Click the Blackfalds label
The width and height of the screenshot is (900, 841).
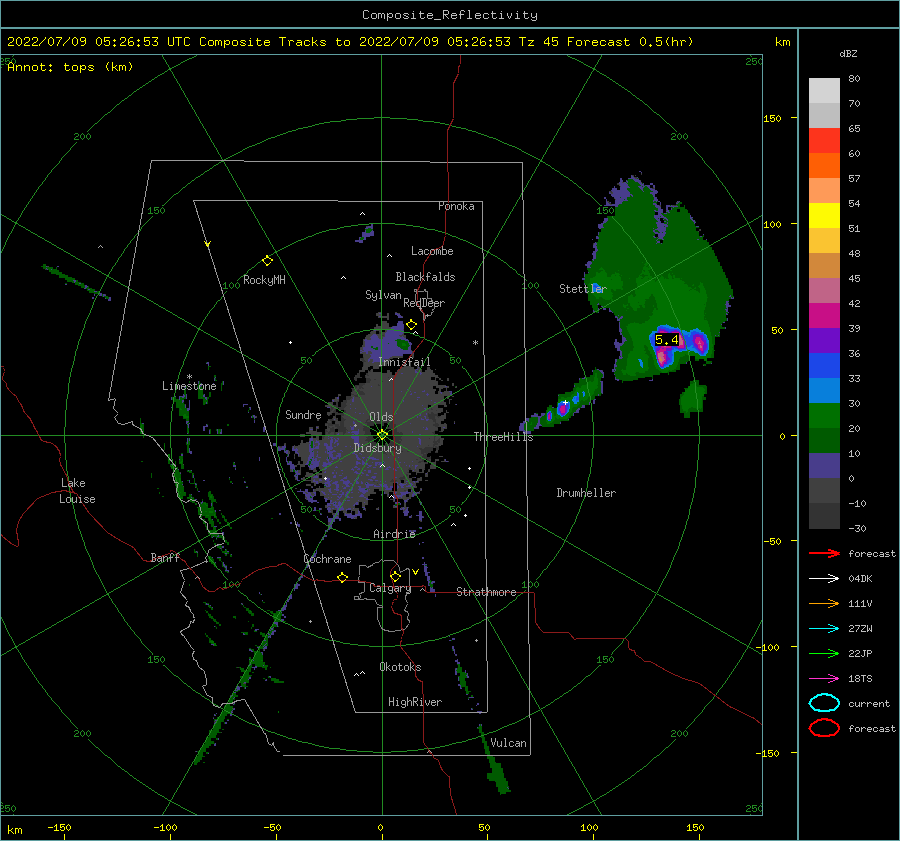pos(425,277)
